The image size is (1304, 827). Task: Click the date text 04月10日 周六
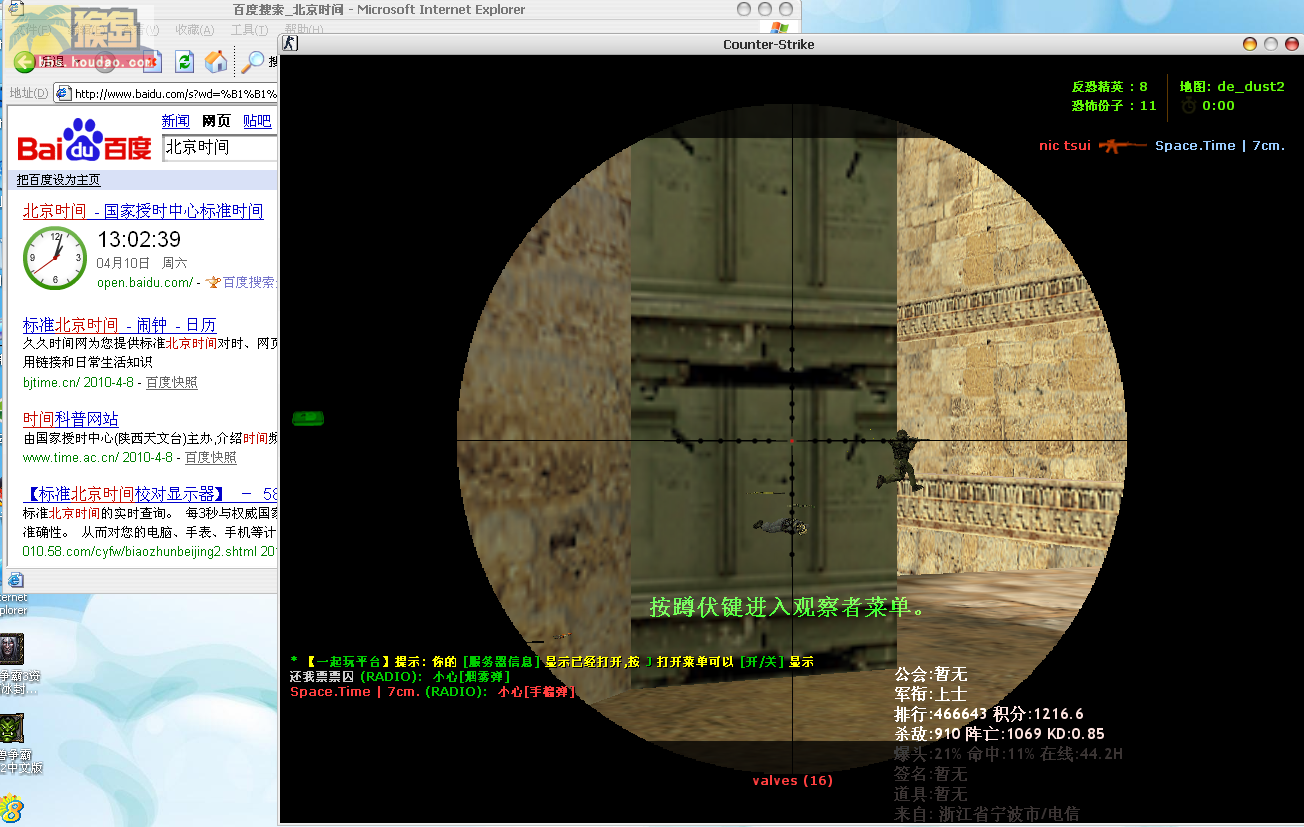click(x=142, y=263)
